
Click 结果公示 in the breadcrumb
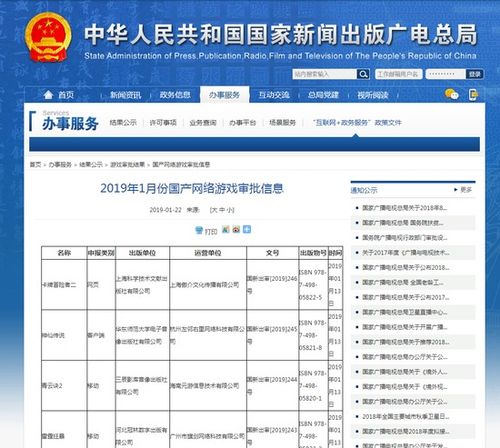pos(91,165)
